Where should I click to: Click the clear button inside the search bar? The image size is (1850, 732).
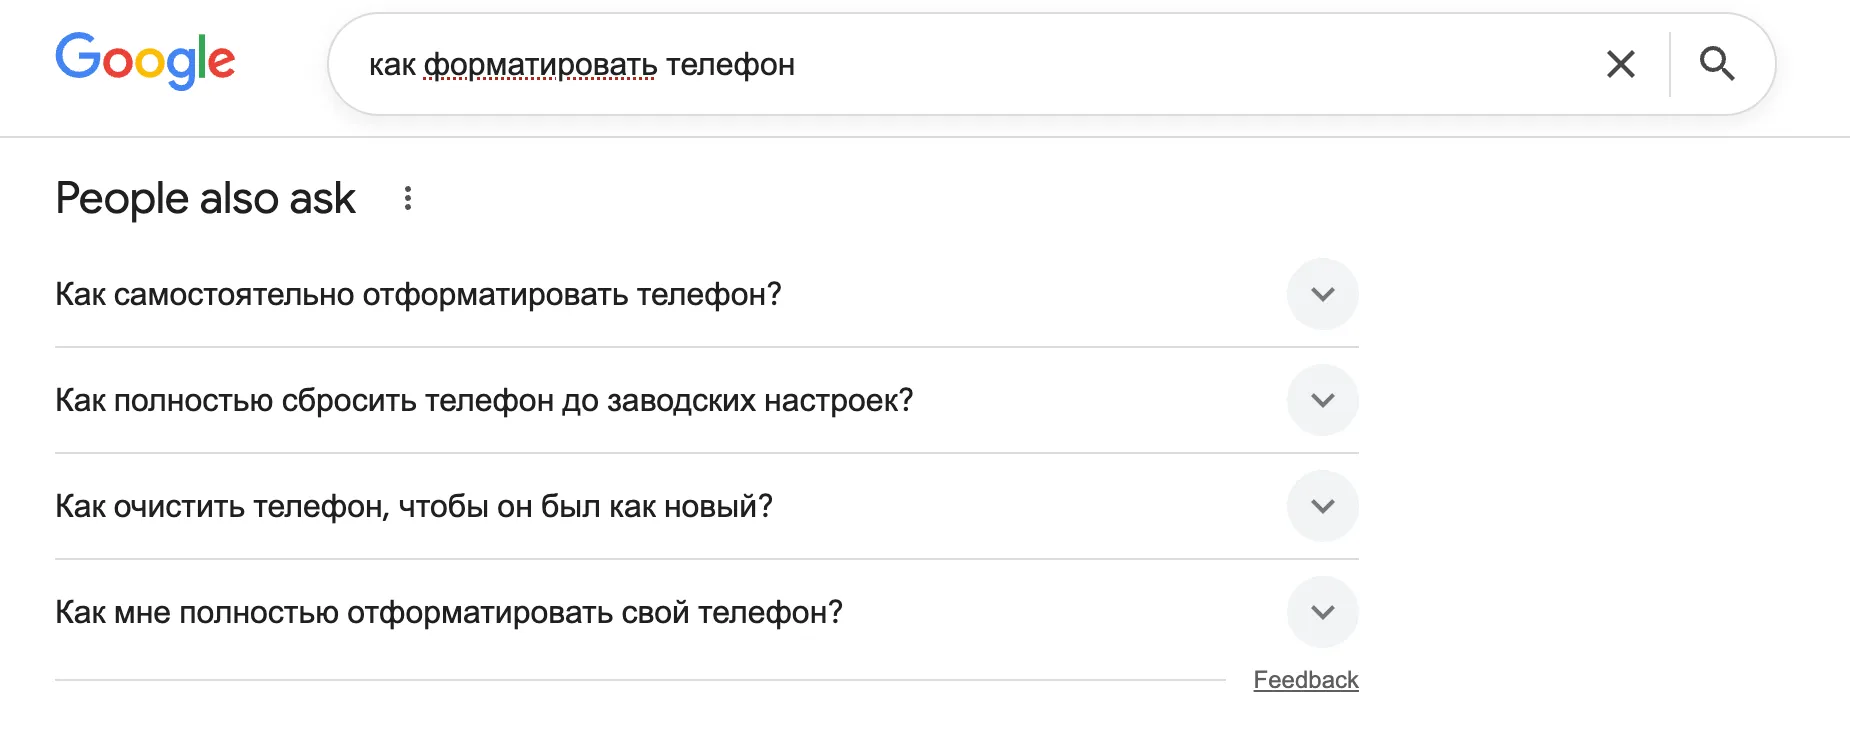tap(1621, 64)
